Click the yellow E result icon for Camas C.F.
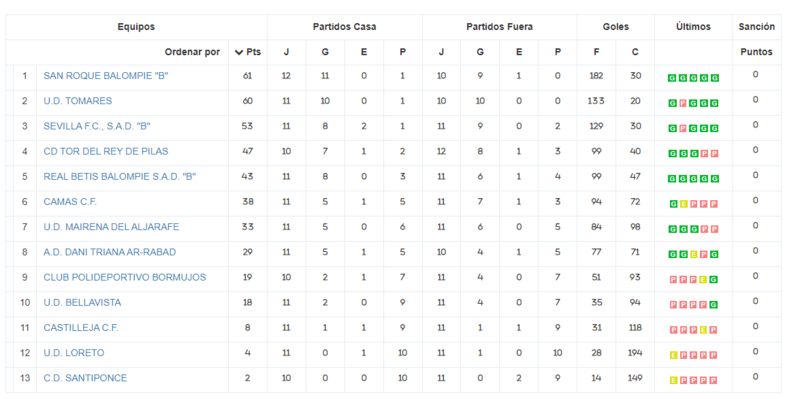The image size is (800, 399). 684,204
